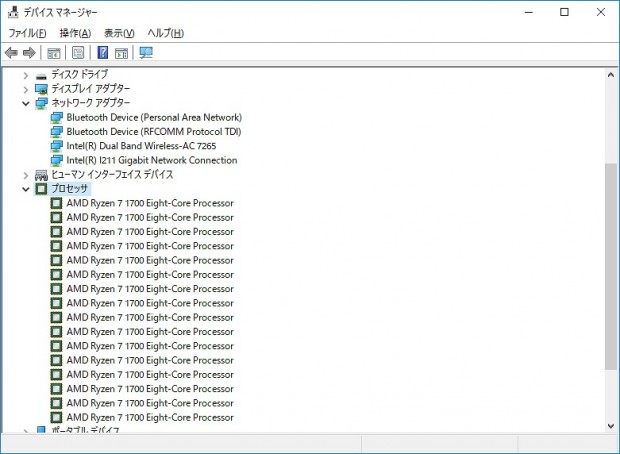Screen dimensions: 620x454
Task: Collapse the プロセッサ node
Action: click(x=26, y=189)
